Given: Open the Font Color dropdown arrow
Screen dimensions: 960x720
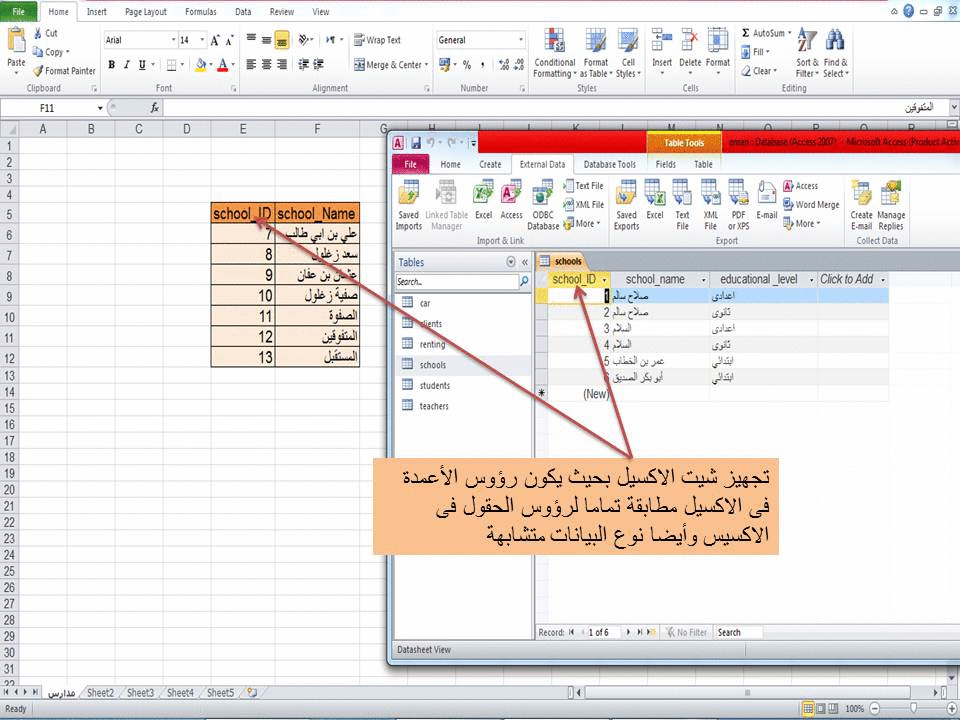Looking at the screenshot, I should [233, 64].
